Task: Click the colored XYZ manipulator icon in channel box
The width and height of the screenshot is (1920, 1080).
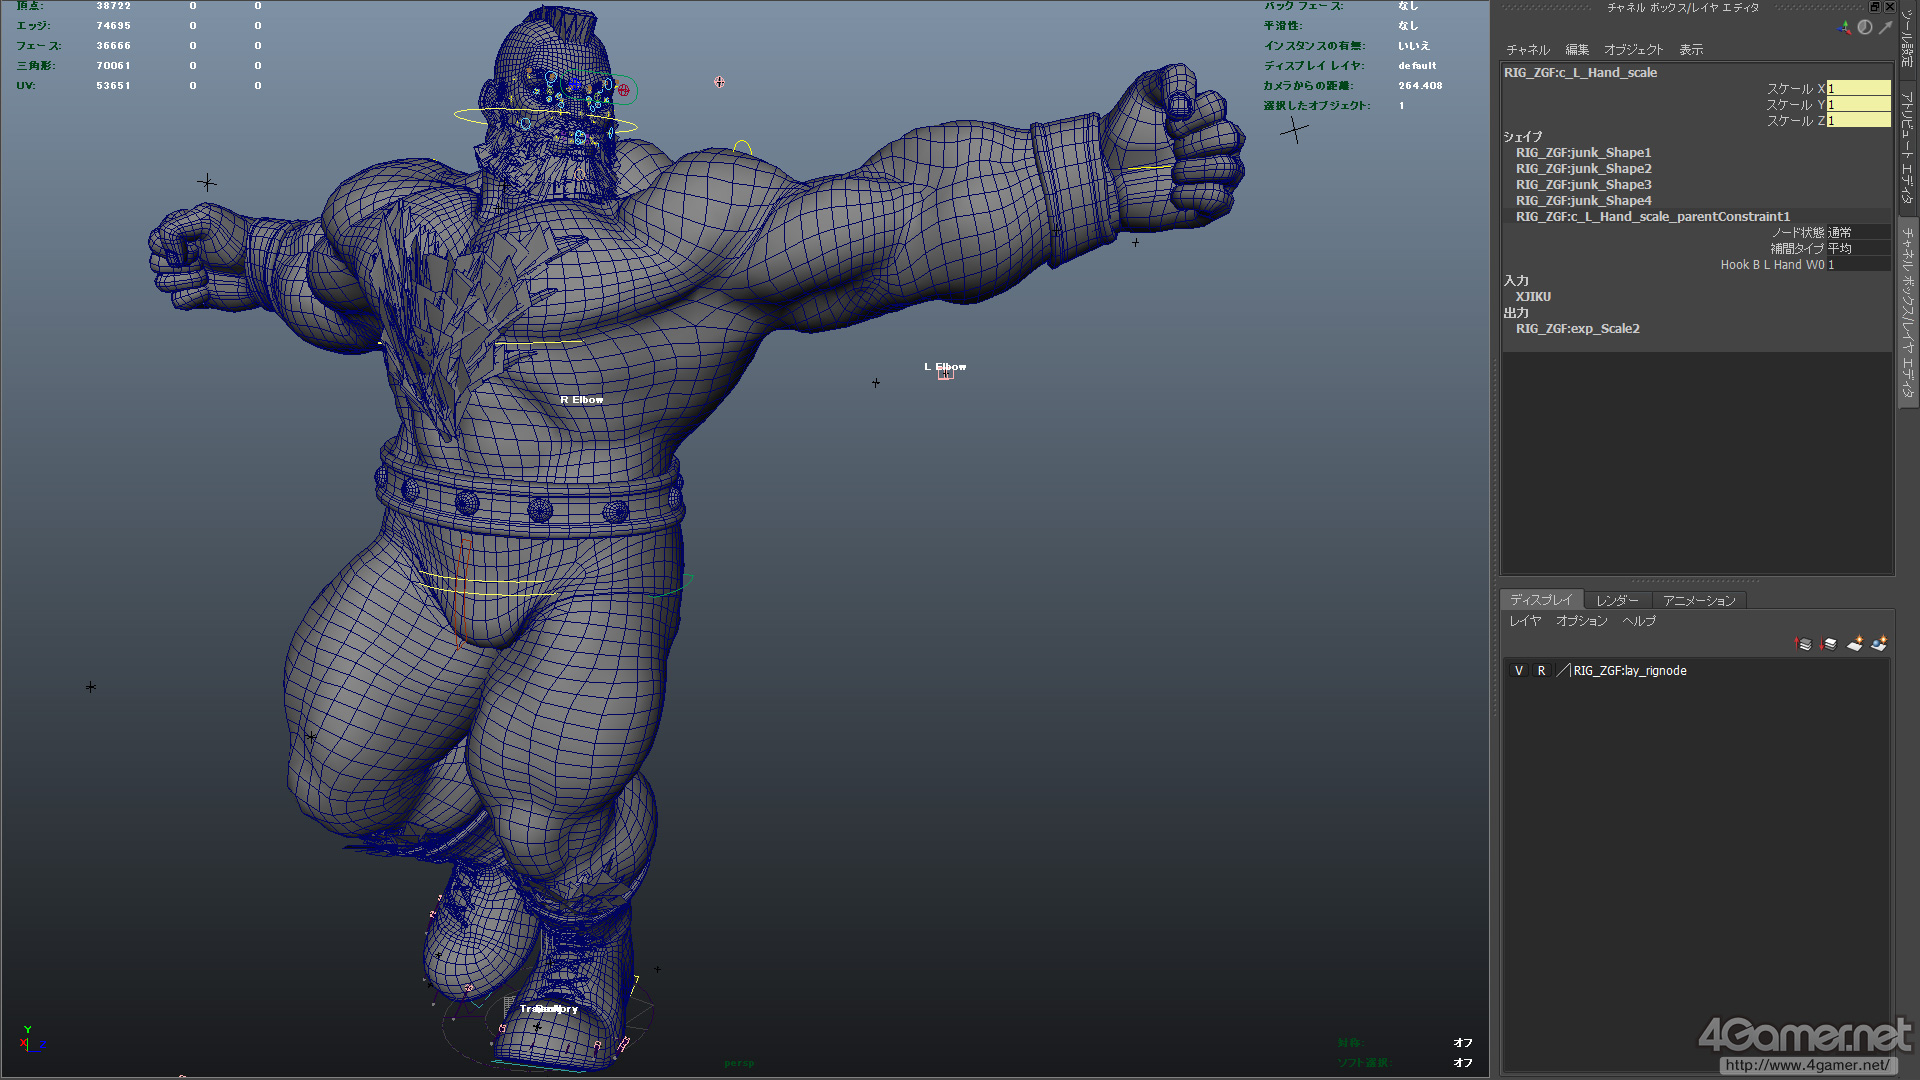Action: pos(1844,28)
